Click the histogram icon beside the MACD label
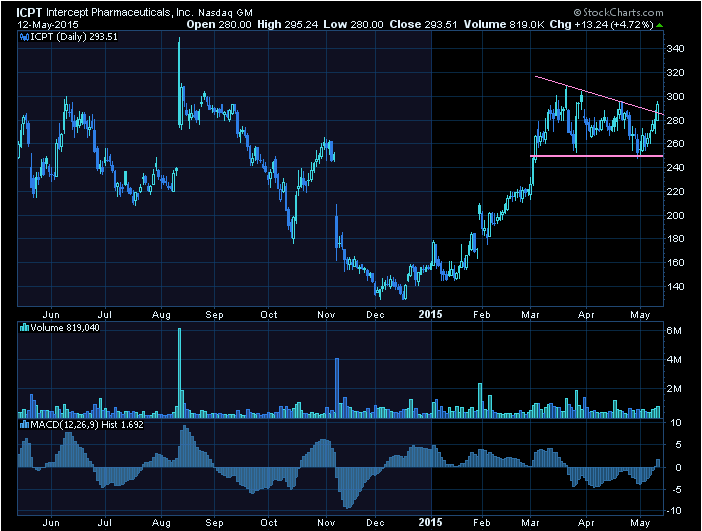Viewport: 702px width, 531px height. click(x=24, y=424)
